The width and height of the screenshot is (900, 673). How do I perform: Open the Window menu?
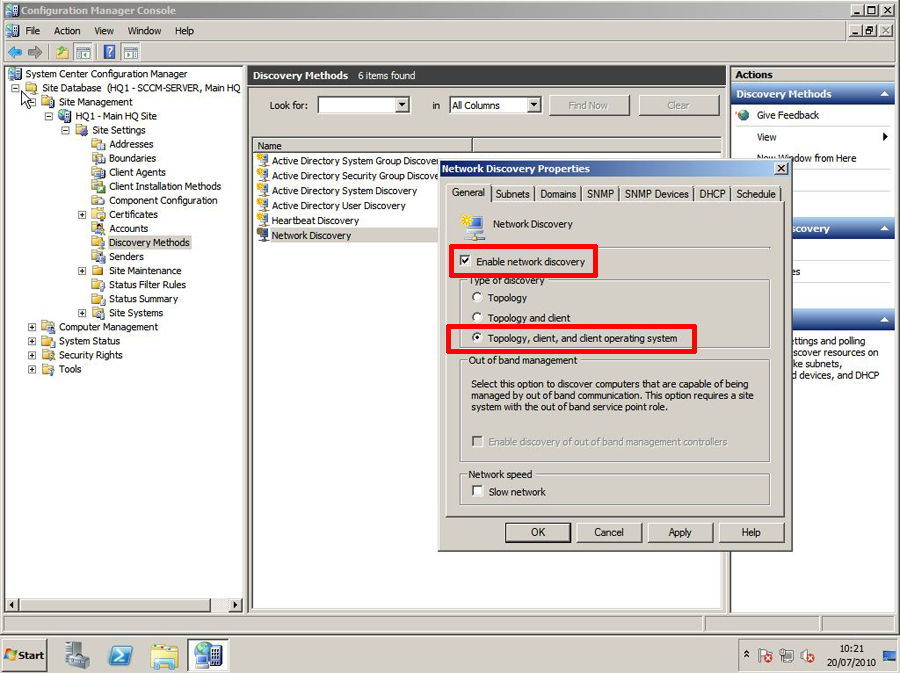pos(144,31)
